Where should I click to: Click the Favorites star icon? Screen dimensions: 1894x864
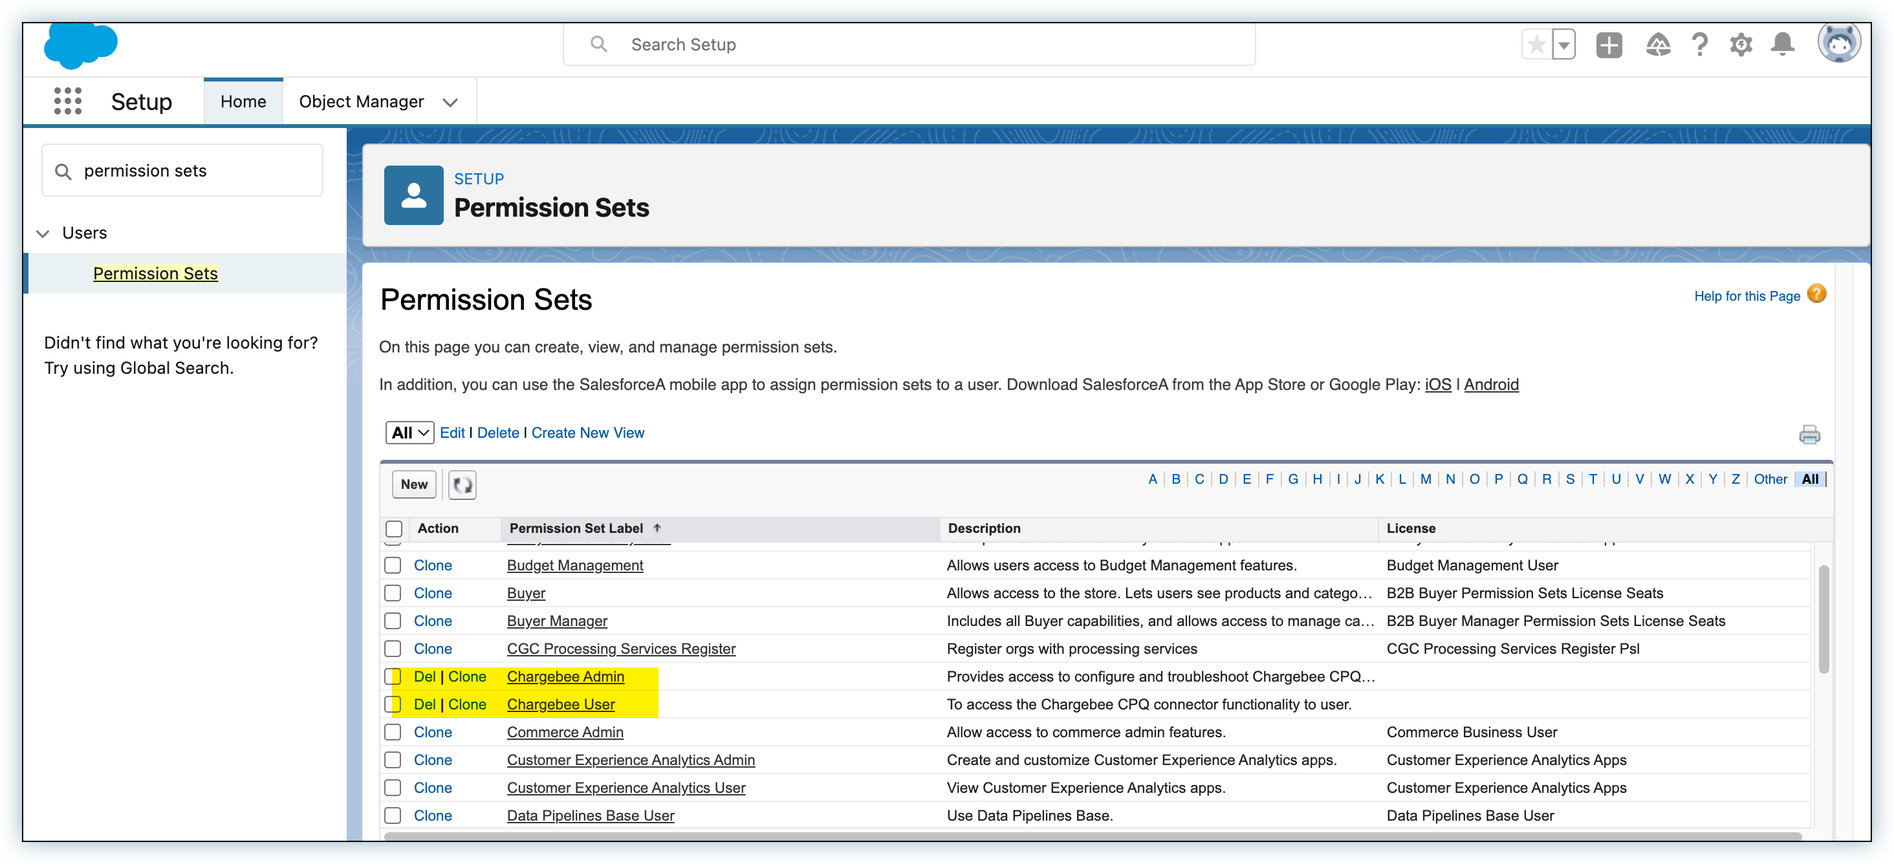(1536, 45)
